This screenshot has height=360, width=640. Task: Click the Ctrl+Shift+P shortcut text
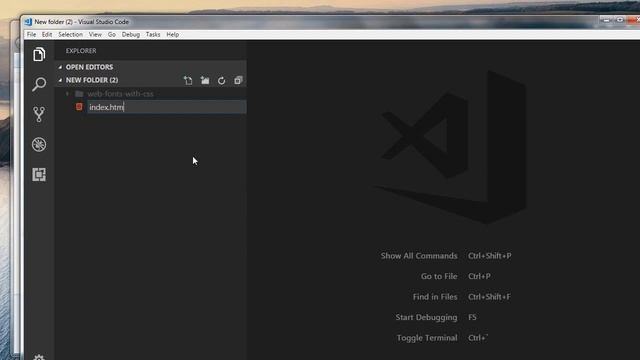[x=489, y=256]
